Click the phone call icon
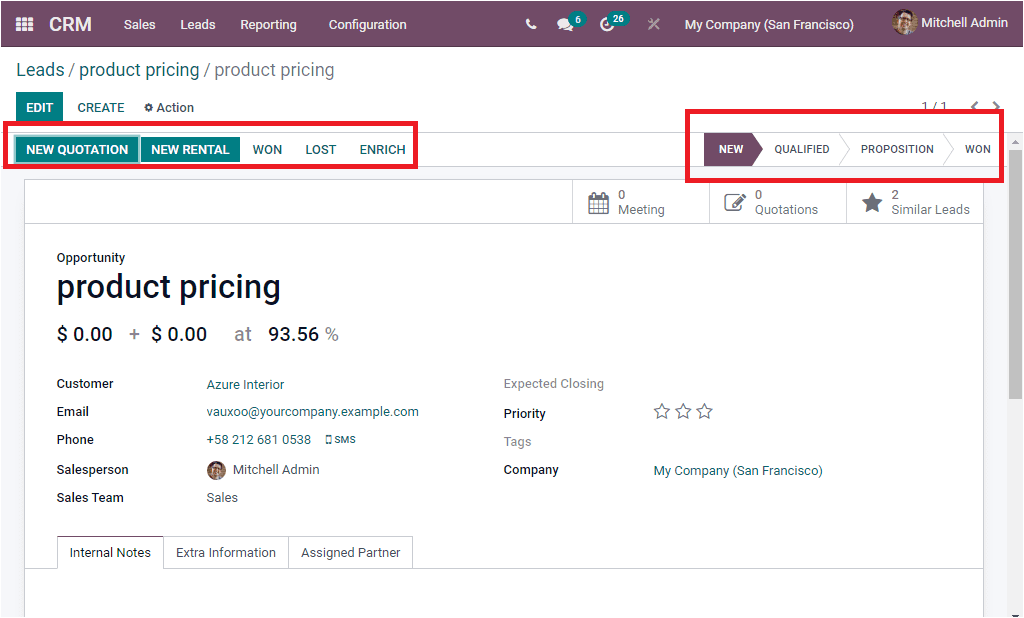The width and height of the screenshot is (1024, 618). point(531,24)
